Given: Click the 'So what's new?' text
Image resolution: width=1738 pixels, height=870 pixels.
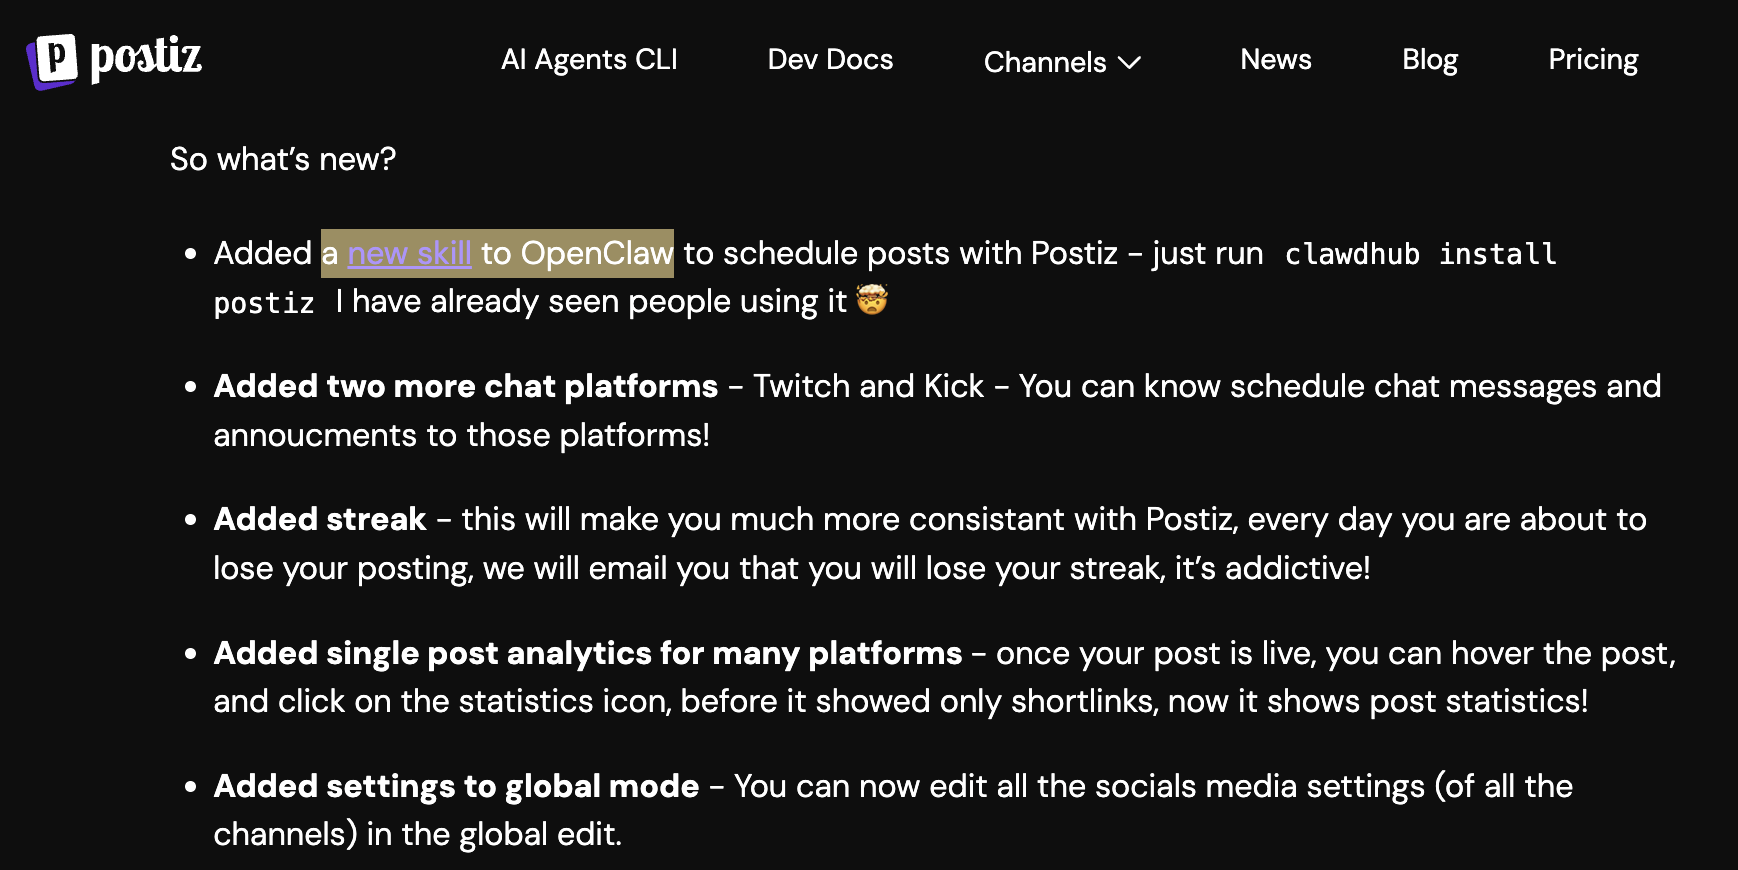Looking at the screenshot, I should 283,159.
